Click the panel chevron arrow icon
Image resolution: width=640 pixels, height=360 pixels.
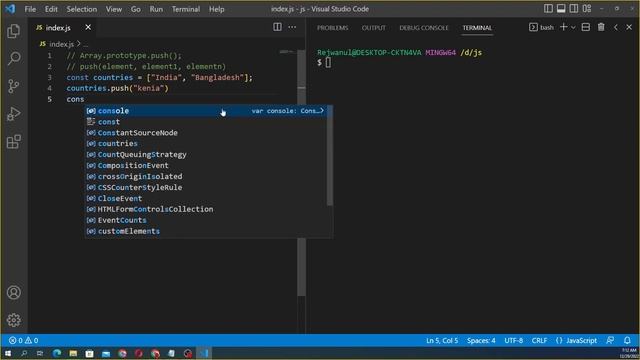coord(616,27)
